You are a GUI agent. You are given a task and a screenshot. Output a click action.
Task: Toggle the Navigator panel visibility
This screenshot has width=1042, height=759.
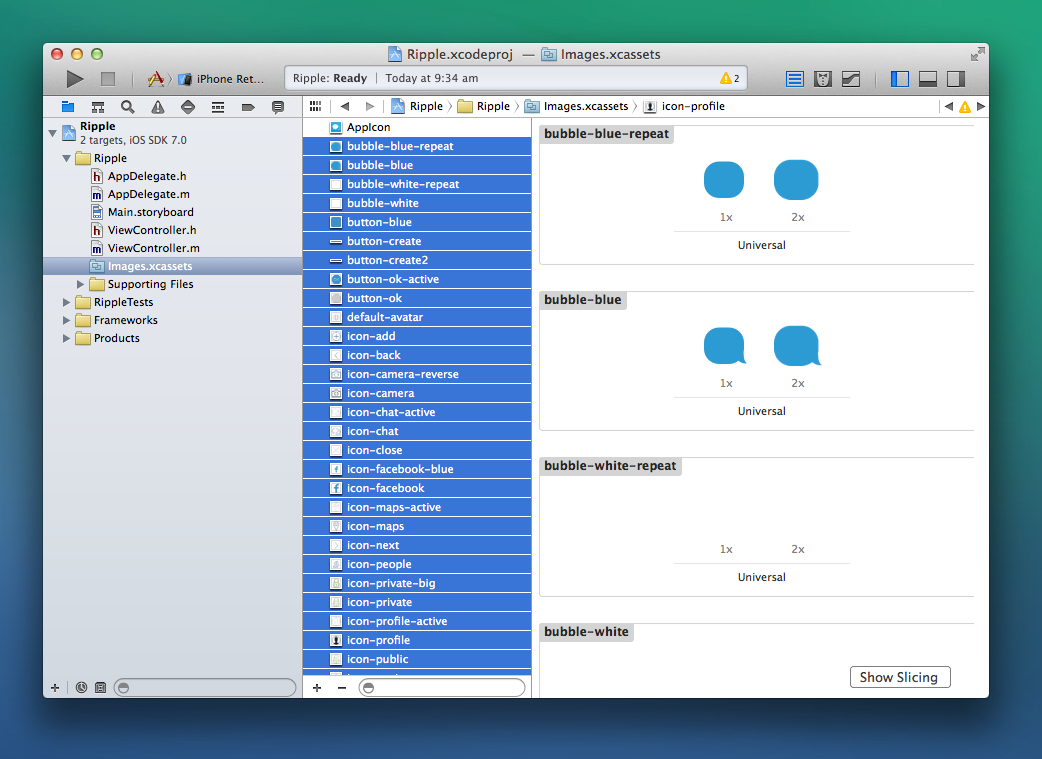point(899,78)
